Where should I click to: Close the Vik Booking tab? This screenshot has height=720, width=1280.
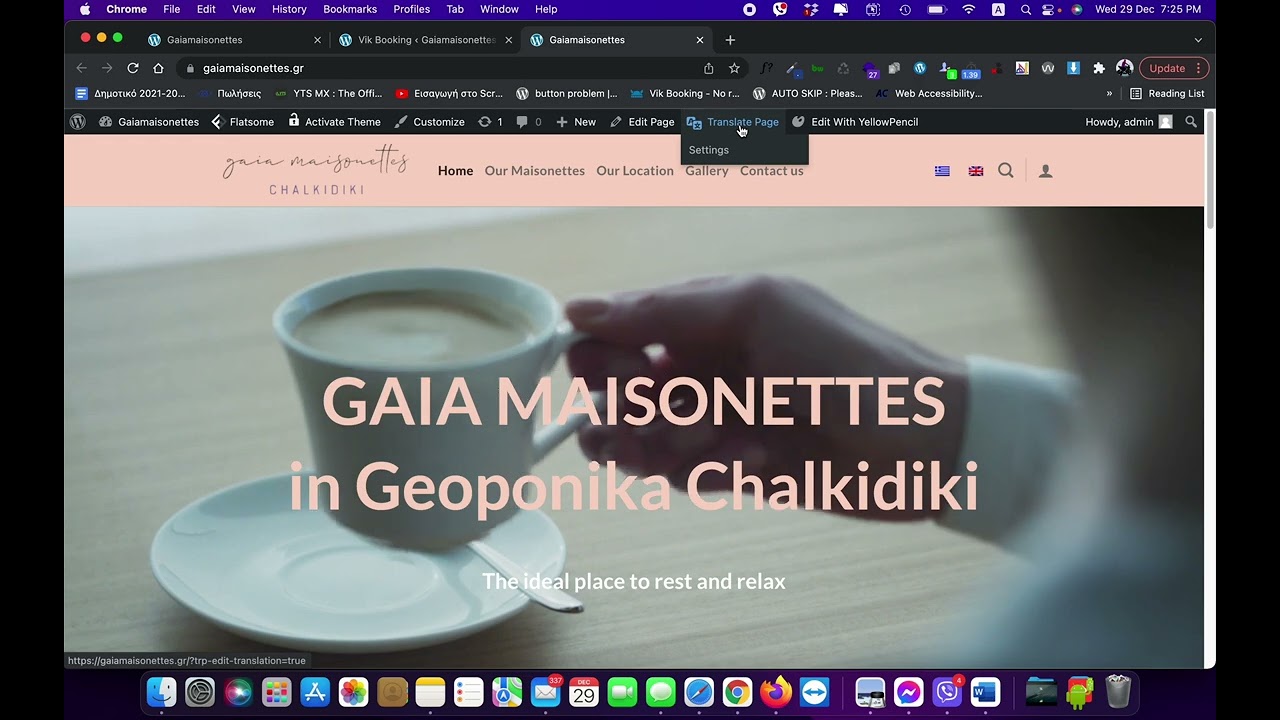(x=508, y=40)
